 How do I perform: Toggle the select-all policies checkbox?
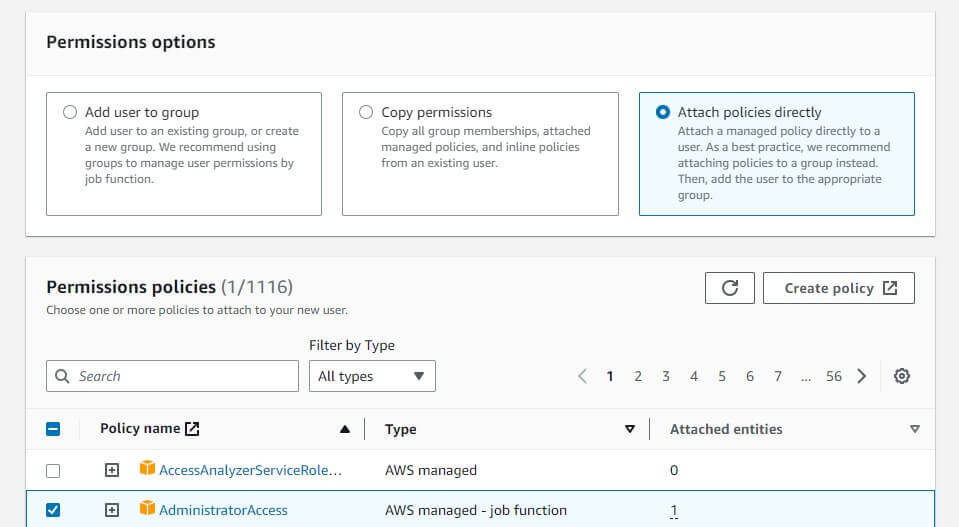click(x=53, y=429)
